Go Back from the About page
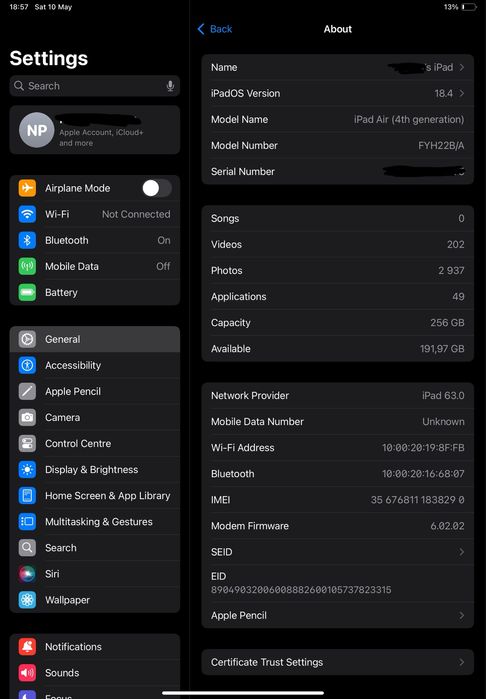Viewport: 486px width, 699px height. tap(214, 29)
